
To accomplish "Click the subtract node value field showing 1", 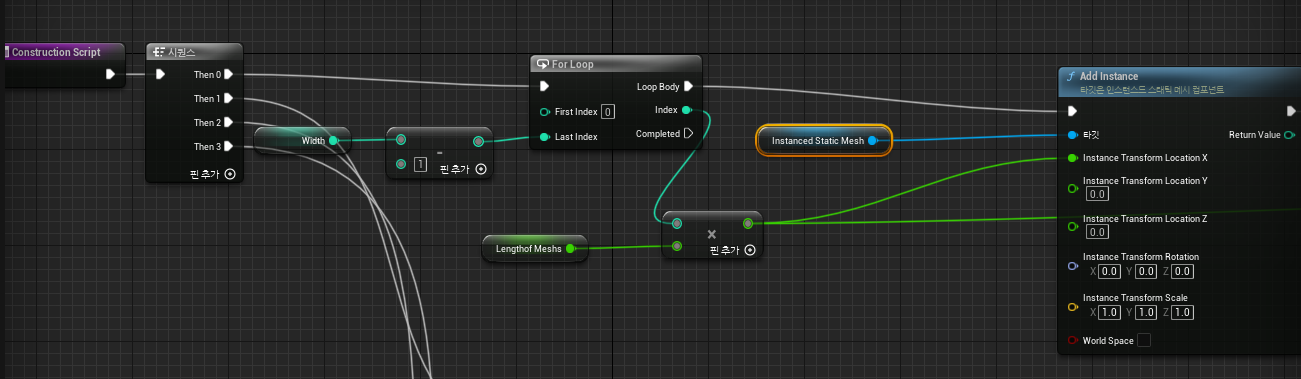I will pyautogui.click(x=420, y=164).
